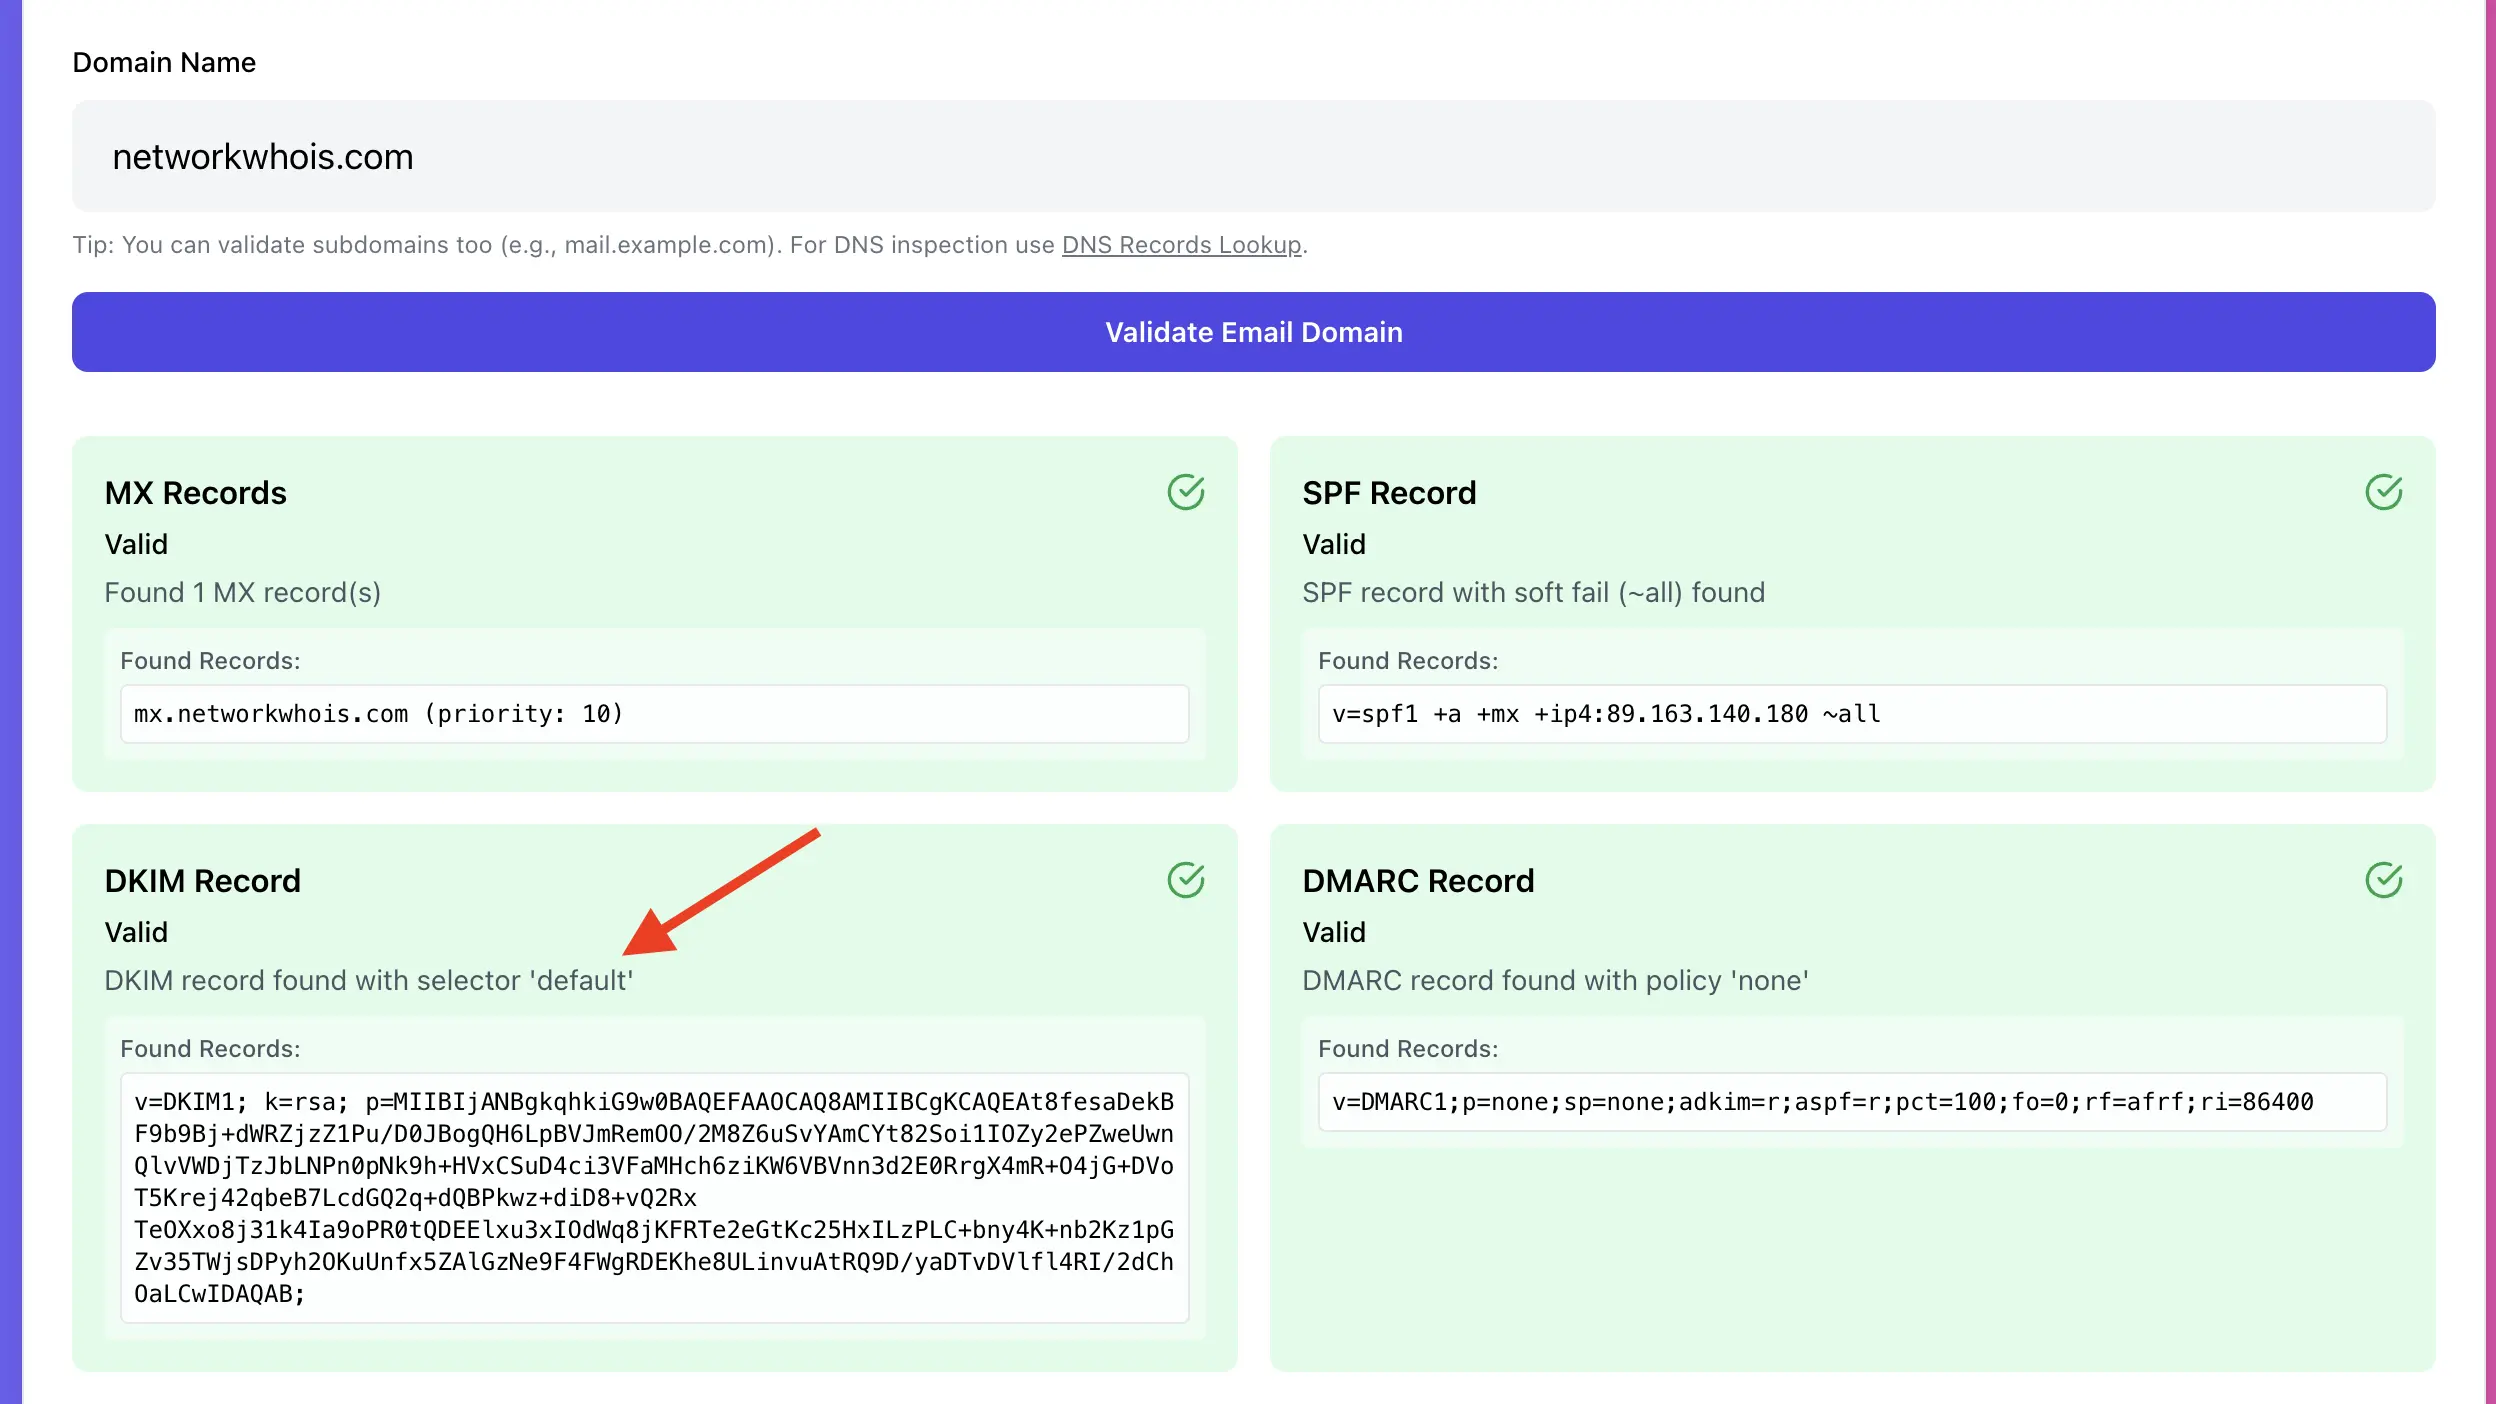Focus the Domain Name input field
The width and height of the screenshot is (2496, 1404).
(x=1252, y=156)
